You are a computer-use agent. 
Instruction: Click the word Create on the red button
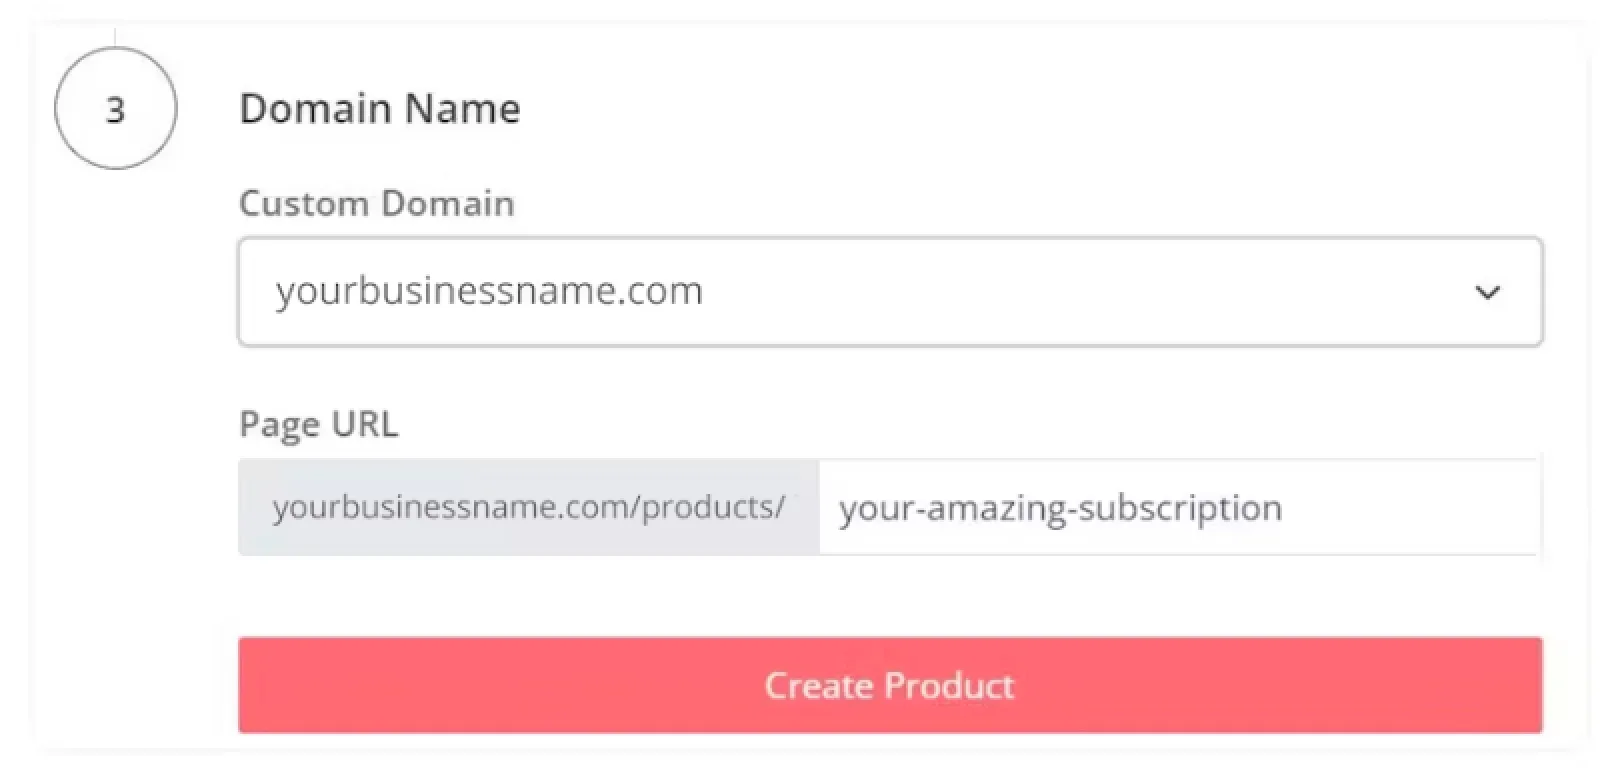point(819,685)
